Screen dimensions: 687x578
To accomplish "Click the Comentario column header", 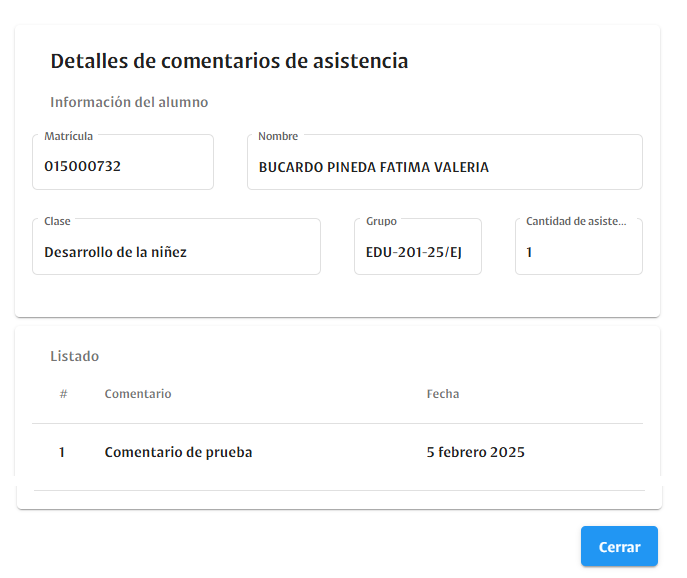I will click(x=138, y=394).
